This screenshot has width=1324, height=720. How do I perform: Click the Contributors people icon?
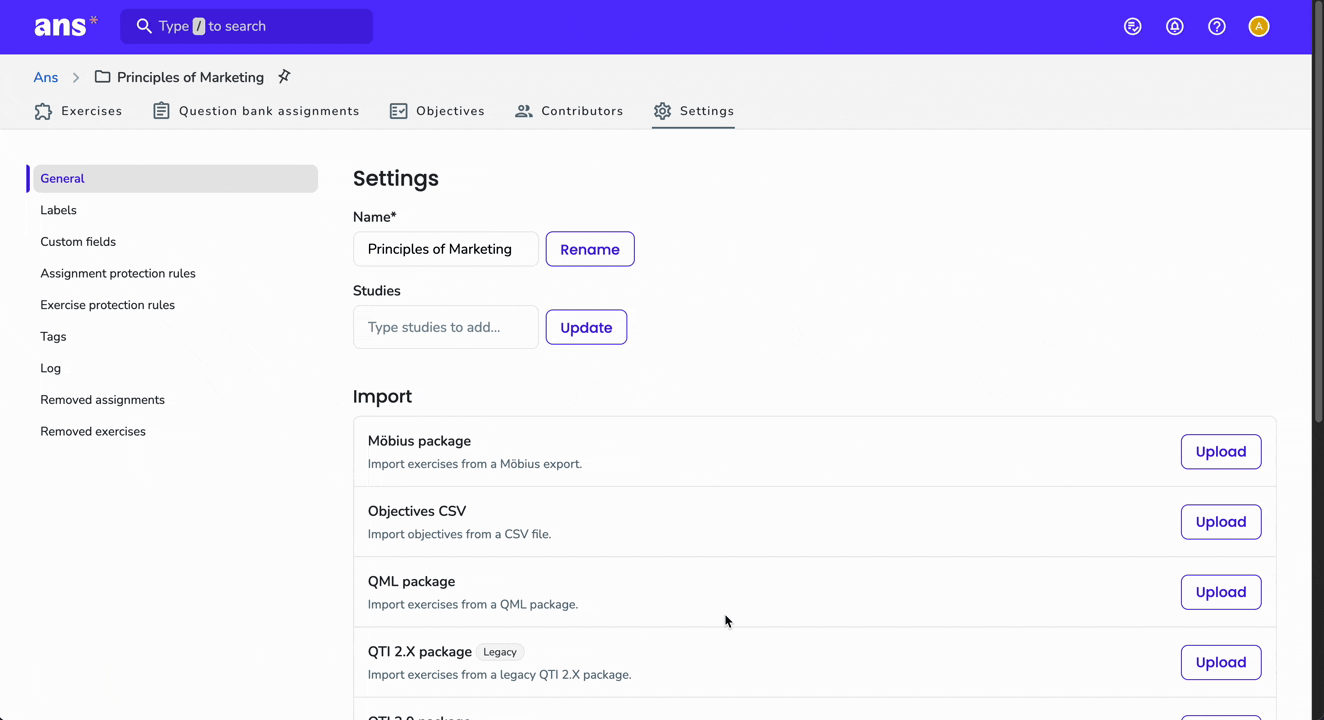(524, 111)
